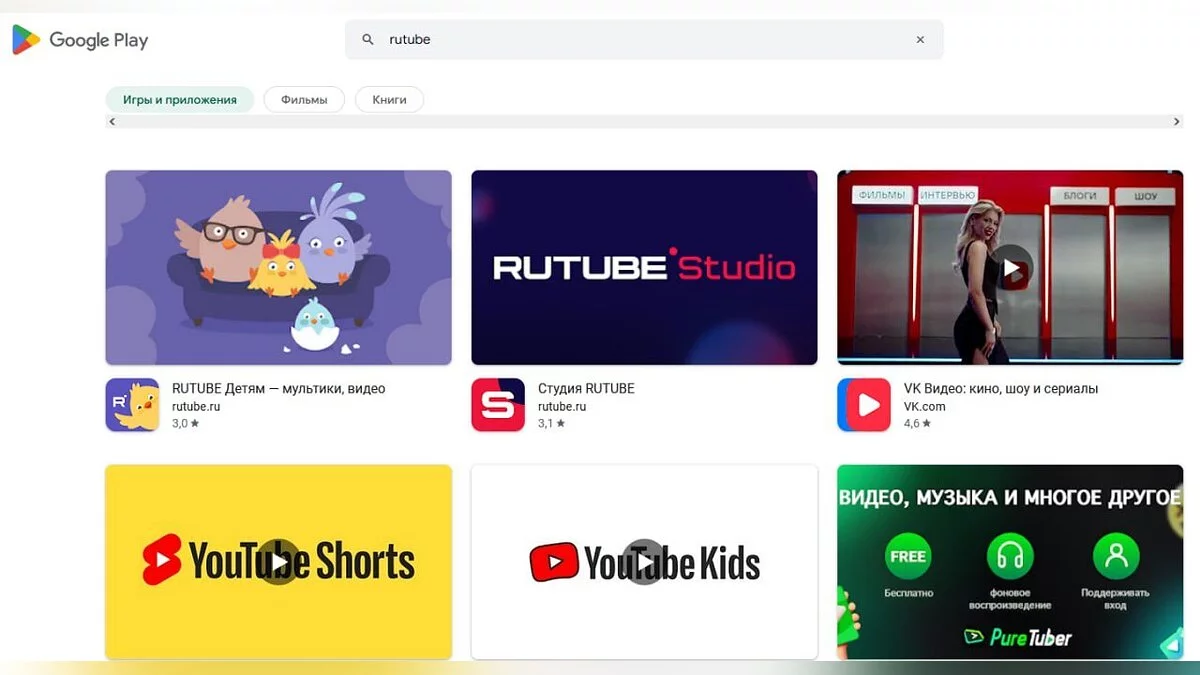Click the search magnifier icon

368,40
